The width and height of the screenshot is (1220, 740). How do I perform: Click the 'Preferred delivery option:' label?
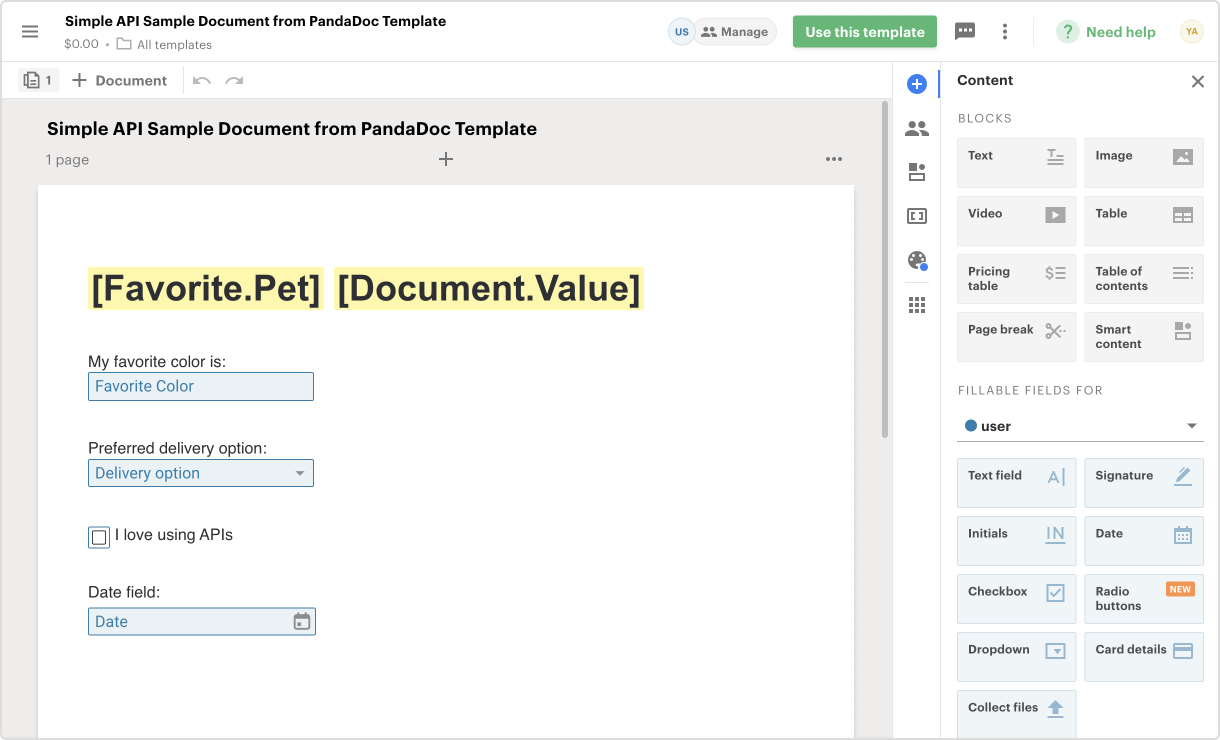[x=178, y=448]
